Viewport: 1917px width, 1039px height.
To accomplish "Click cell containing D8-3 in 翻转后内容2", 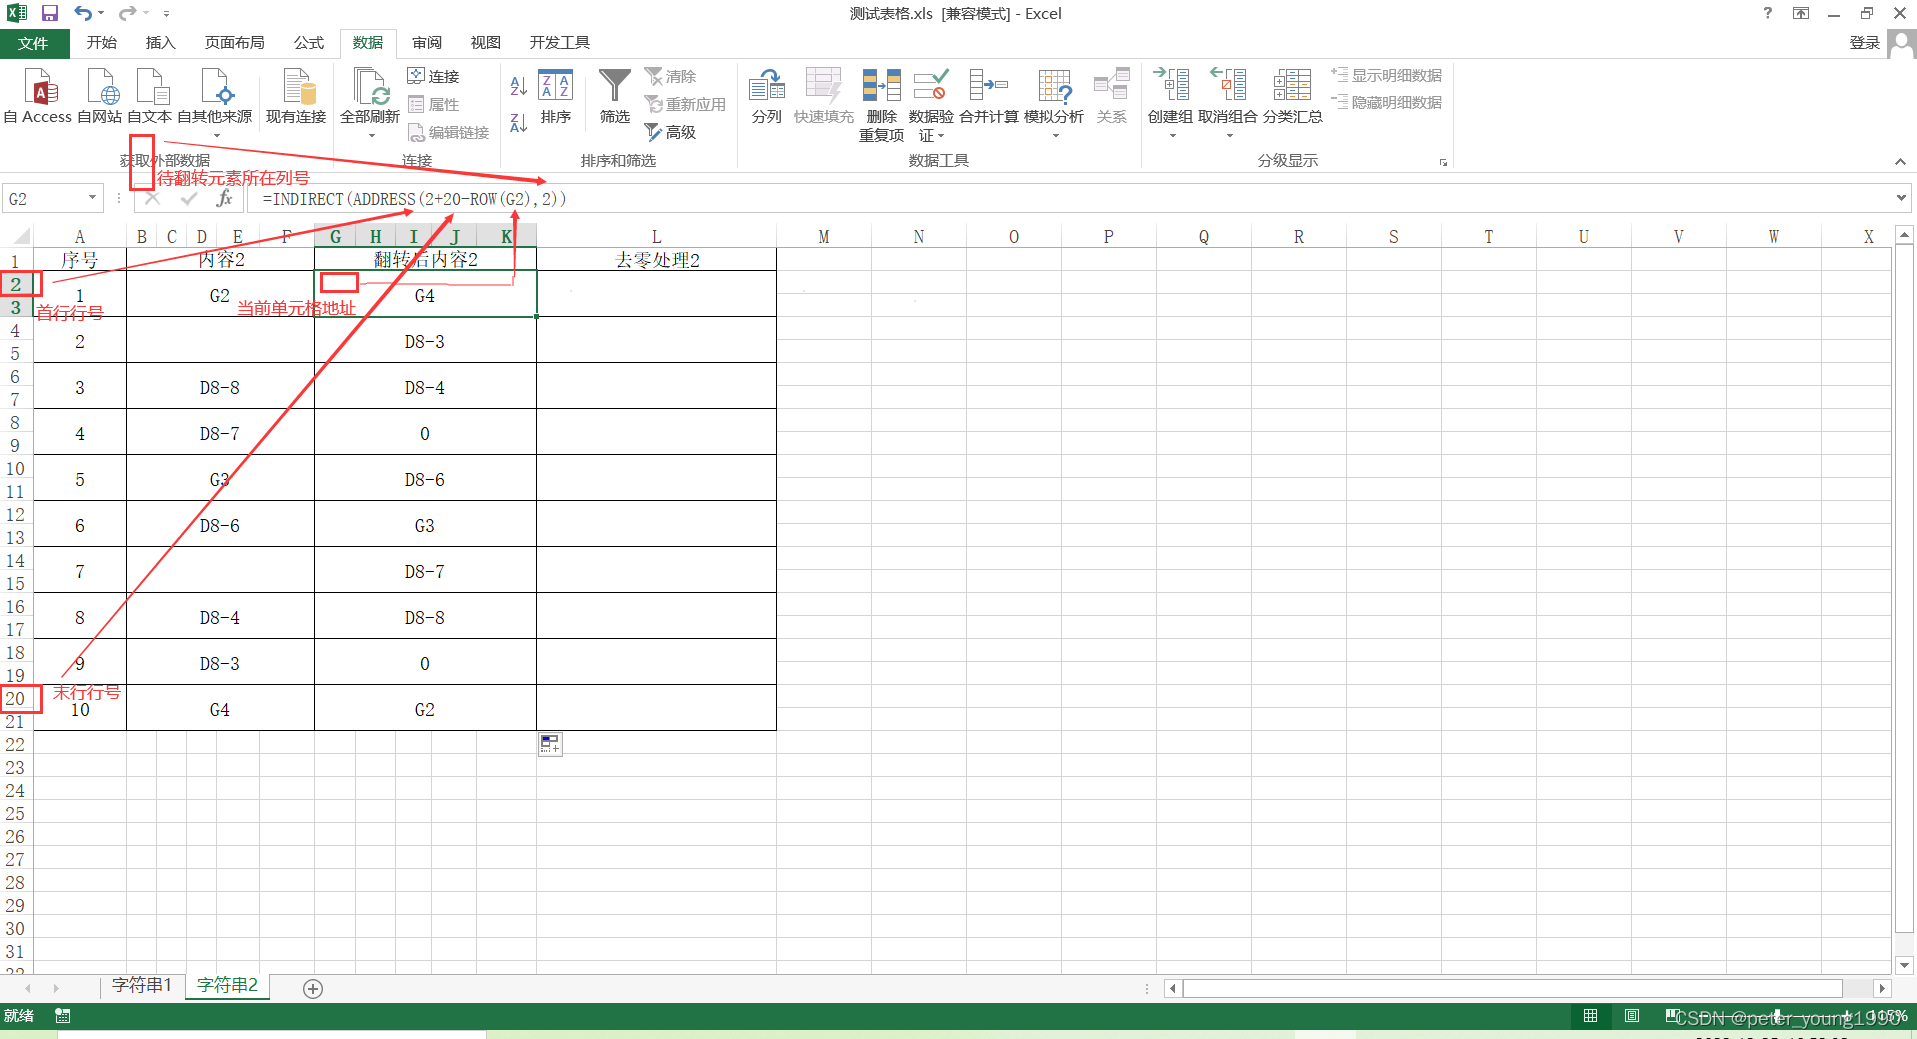I will pos(425,341).
